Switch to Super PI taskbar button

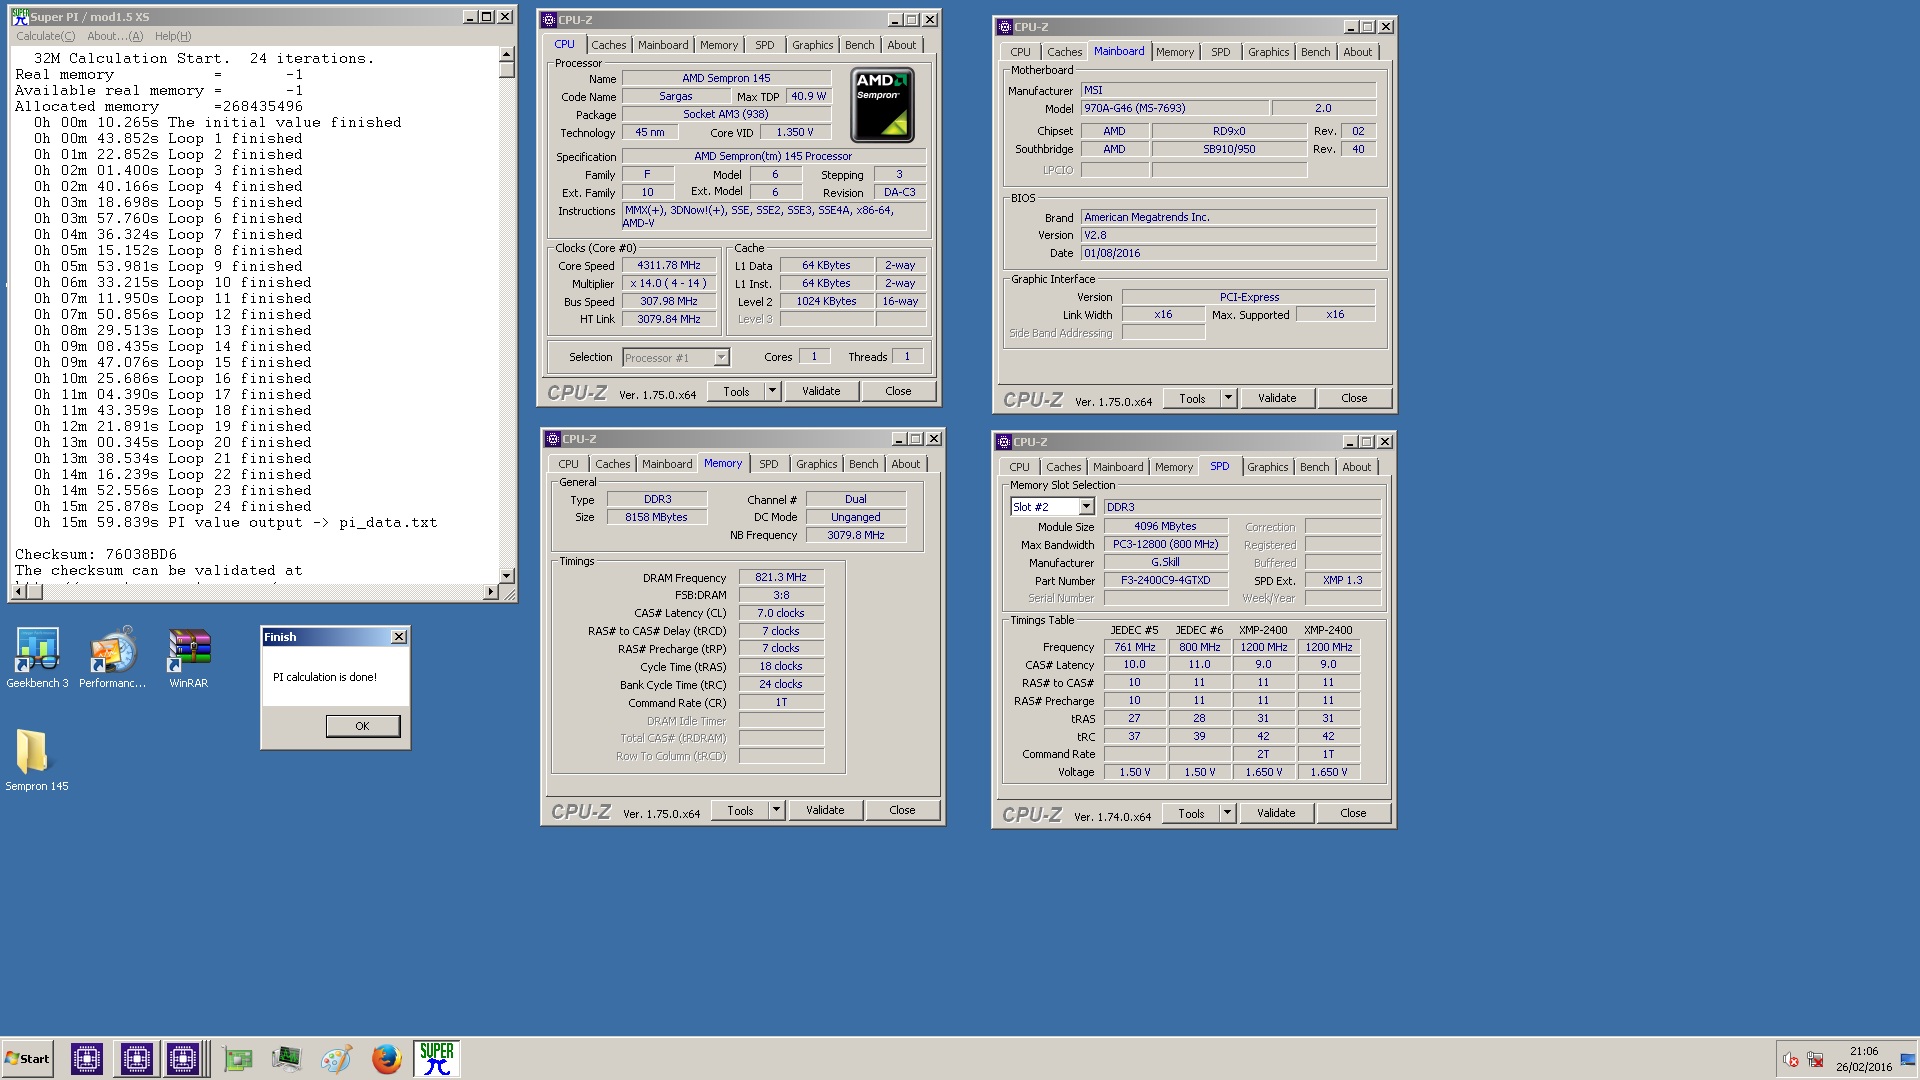(437, 1059)
